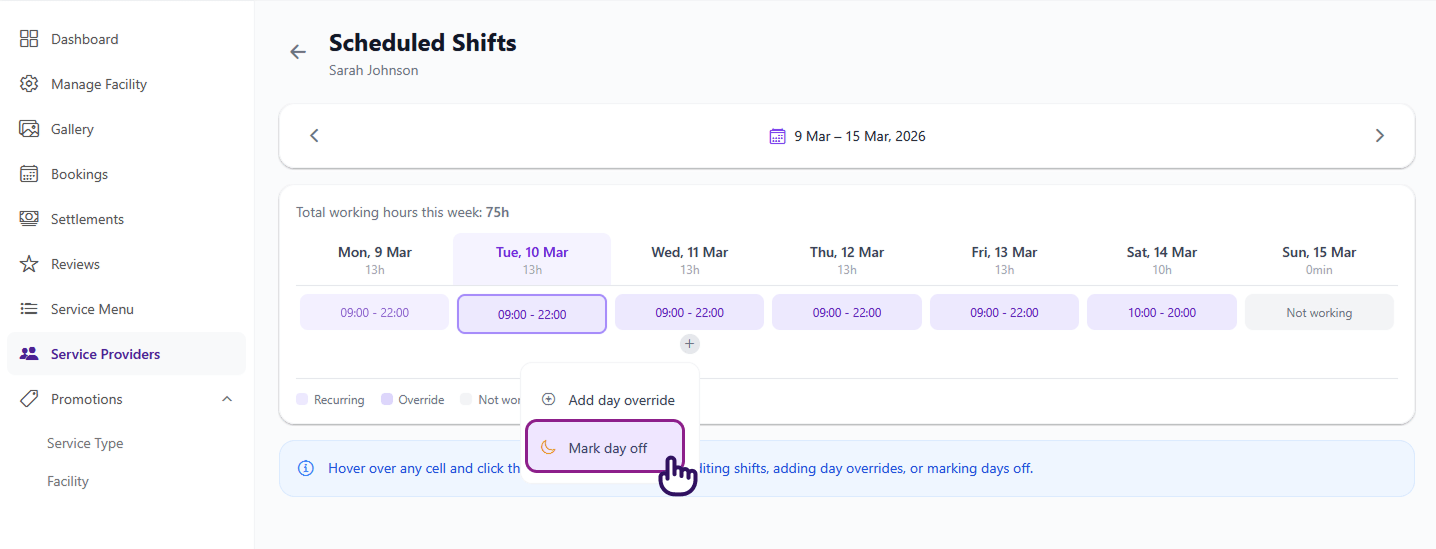1436x549 pixels.
Task: Choose Add day override option
Action: [x=609, y=400]
